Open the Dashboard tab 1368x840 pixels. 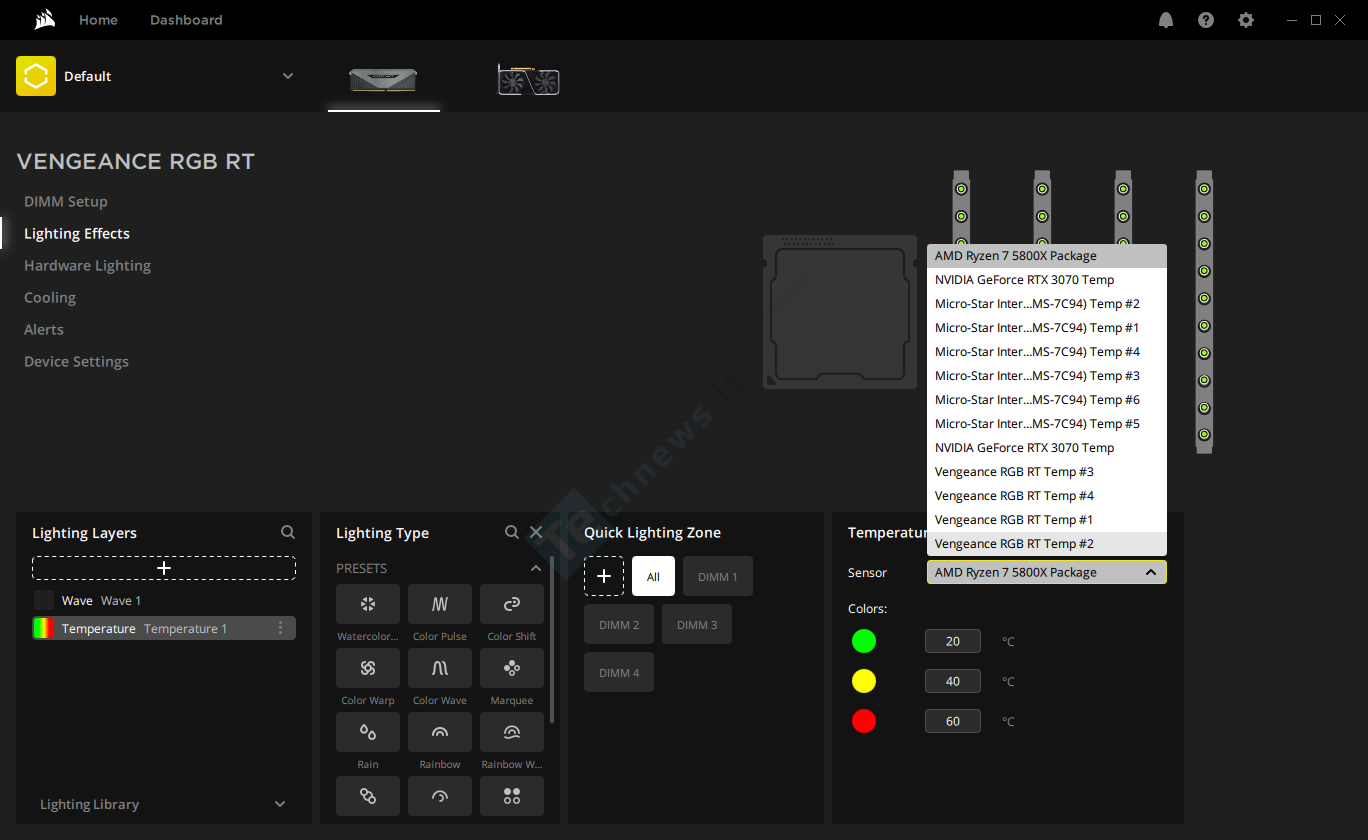(x=186, y=20)
